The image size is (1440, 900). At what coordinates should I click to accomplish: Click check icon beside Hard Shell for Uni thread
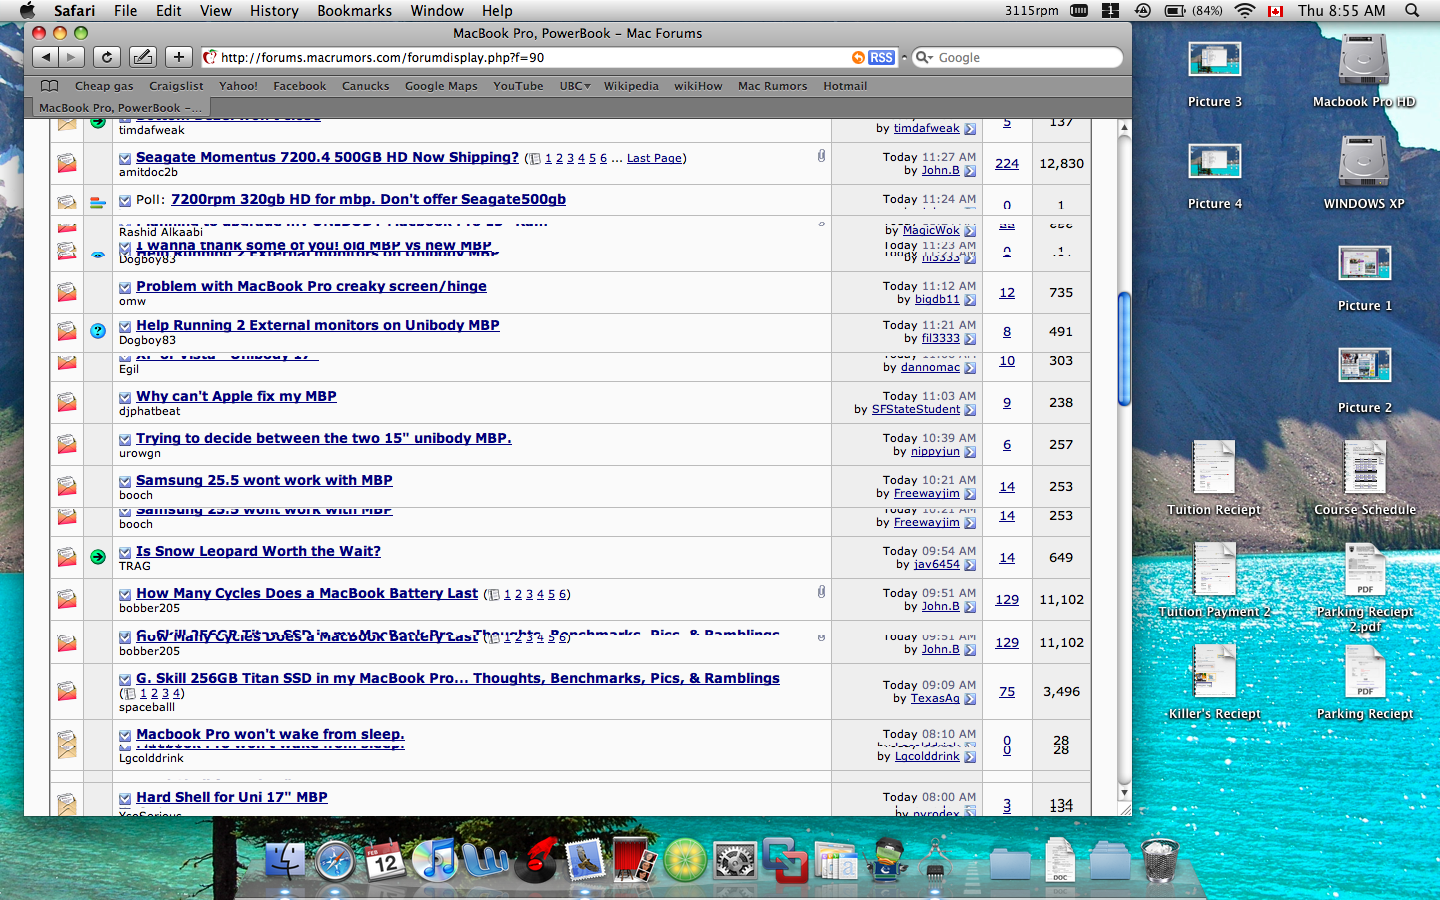(x=125, y=798)
